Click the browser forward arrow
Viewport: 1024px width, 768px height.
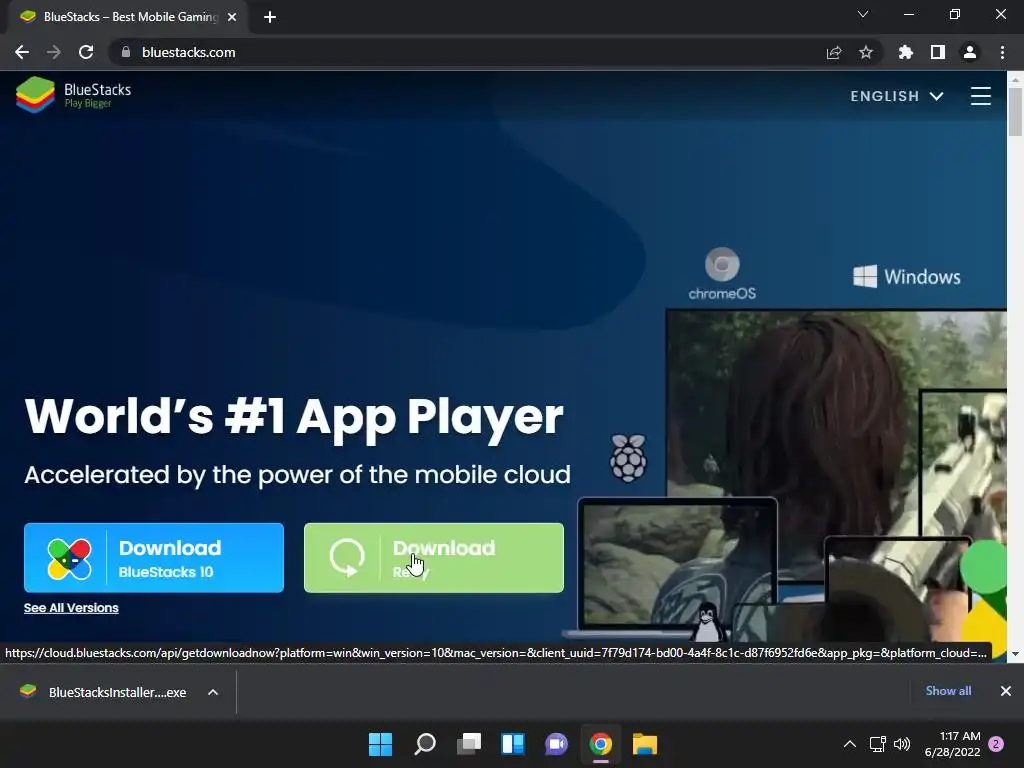[54, 52]
